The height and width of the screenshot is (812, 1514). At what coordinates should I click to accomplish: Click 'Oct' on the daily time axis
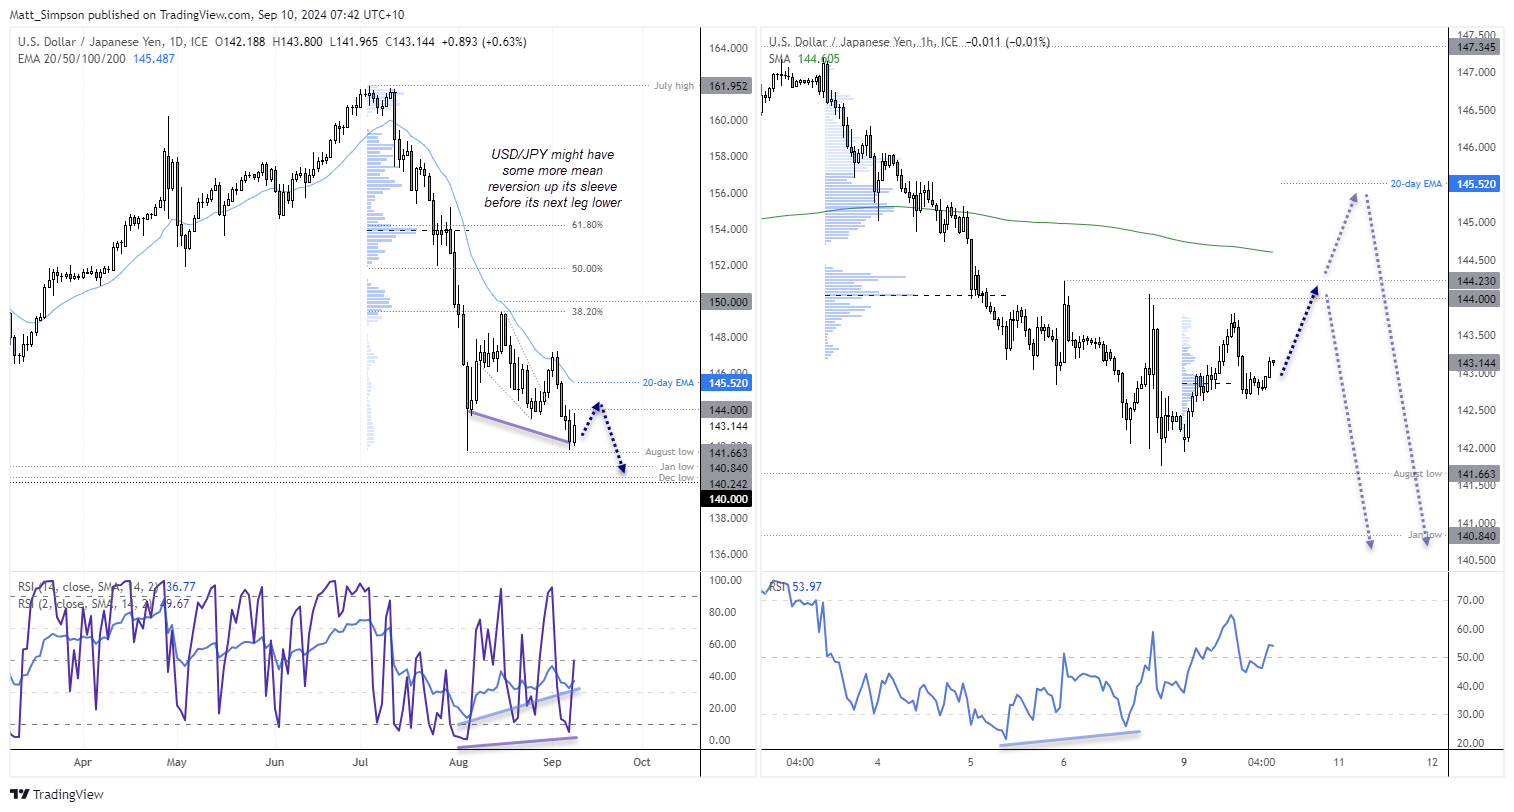pos(642,762)
